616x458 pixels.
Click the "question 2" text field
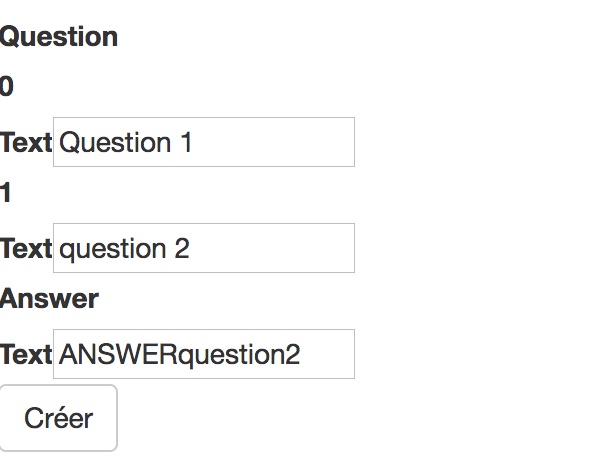(x=204, y=248)
